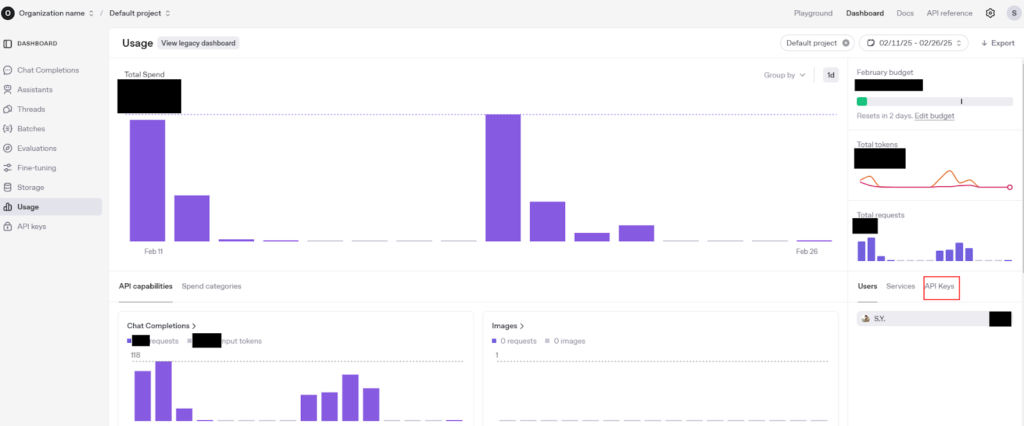Switch to the API Keys tab
Viewport: 1024px width, 426px height.
point(940,286)
